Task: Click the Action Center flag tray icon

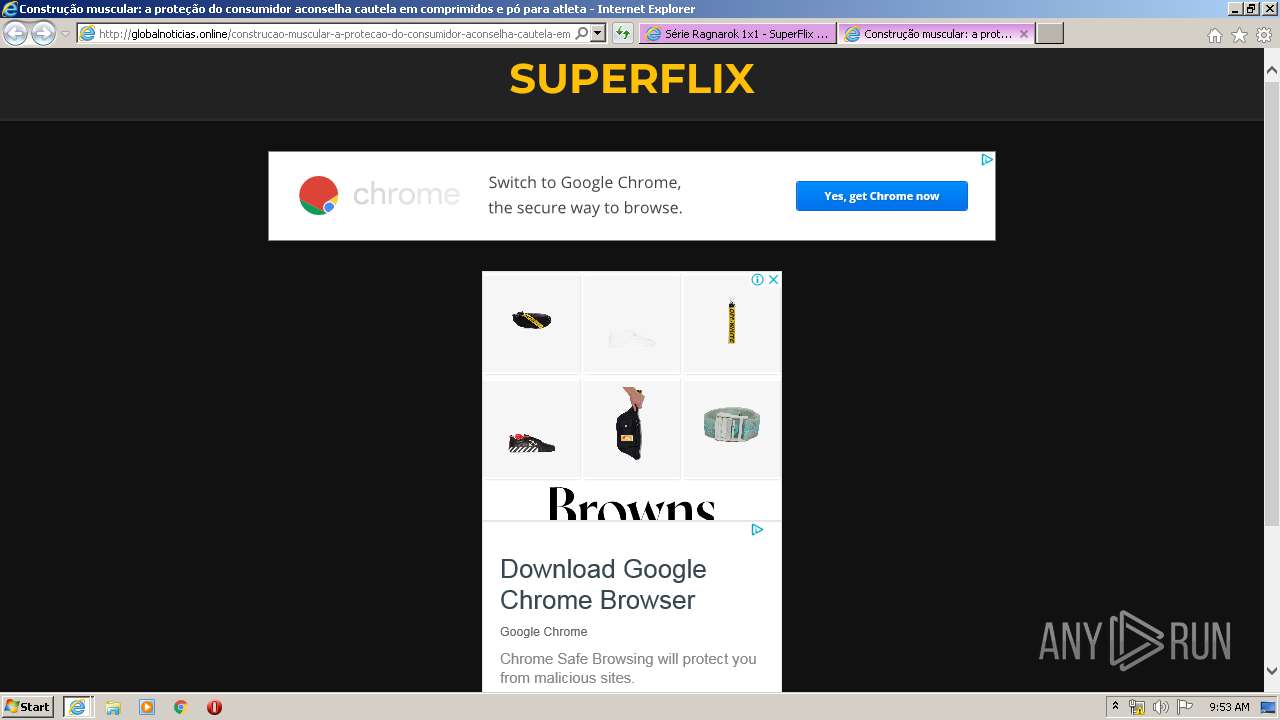Action: pyautogui.click(x=1185, y=707)
